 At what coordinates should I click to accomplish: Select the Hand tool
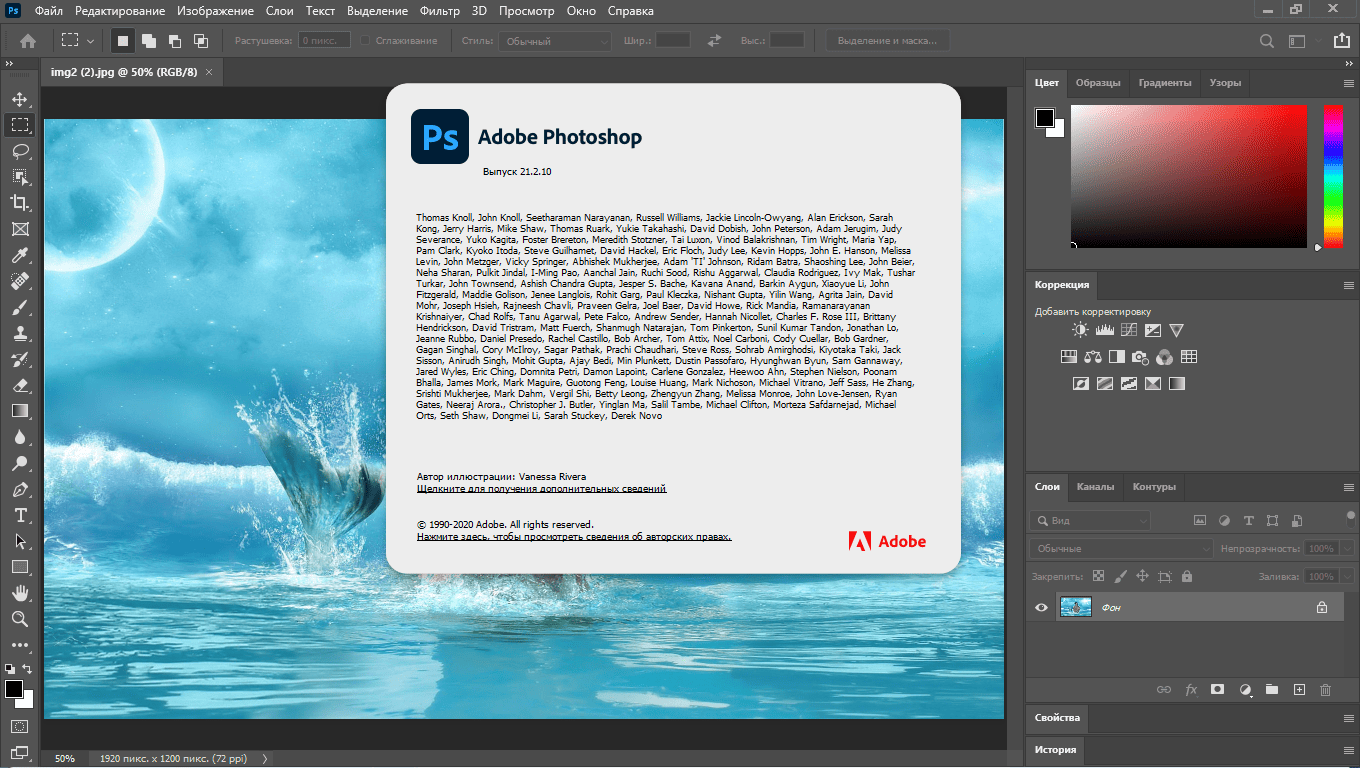(19, 593)
